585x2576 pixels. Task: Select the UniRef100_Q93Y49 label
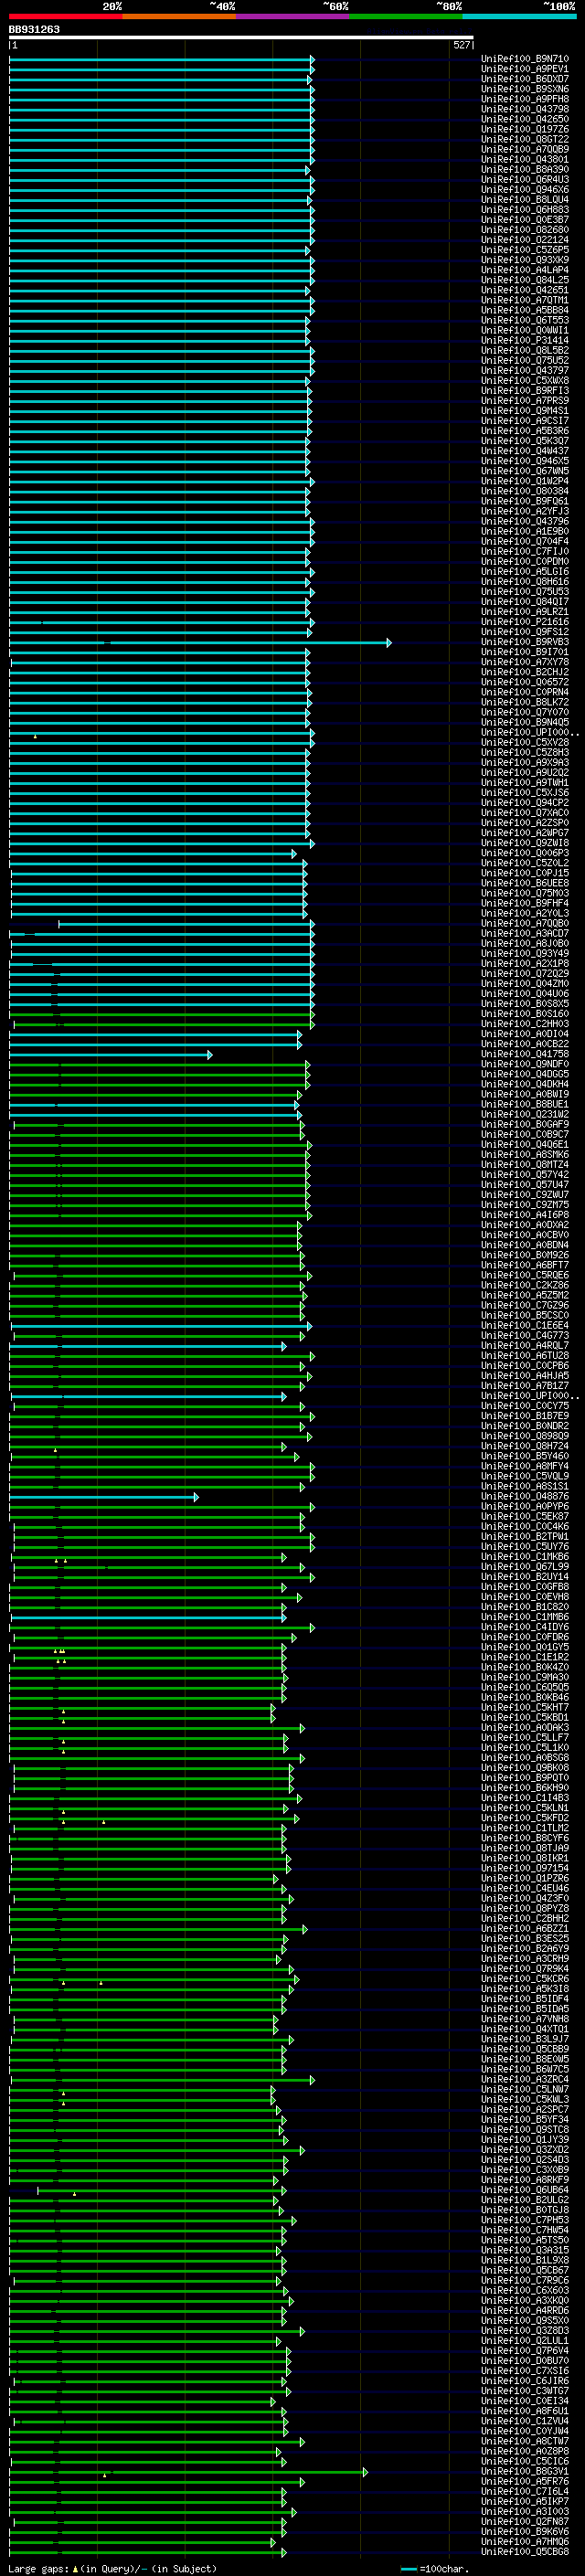coord(525,954)
